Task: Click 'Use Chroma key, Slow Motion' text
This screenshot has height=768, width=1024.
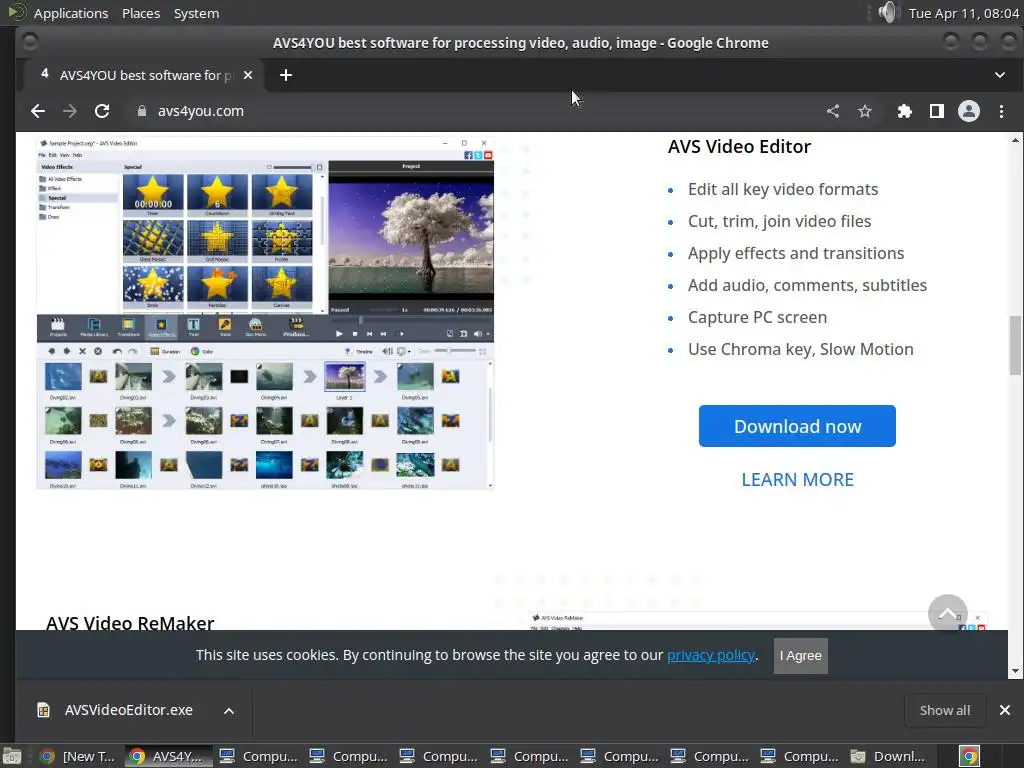Action: pos(800,349)
